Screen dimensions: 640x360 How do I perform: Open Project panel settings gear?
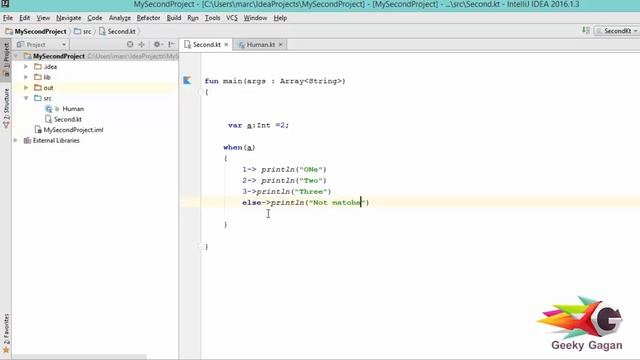(x=158, y=44)
